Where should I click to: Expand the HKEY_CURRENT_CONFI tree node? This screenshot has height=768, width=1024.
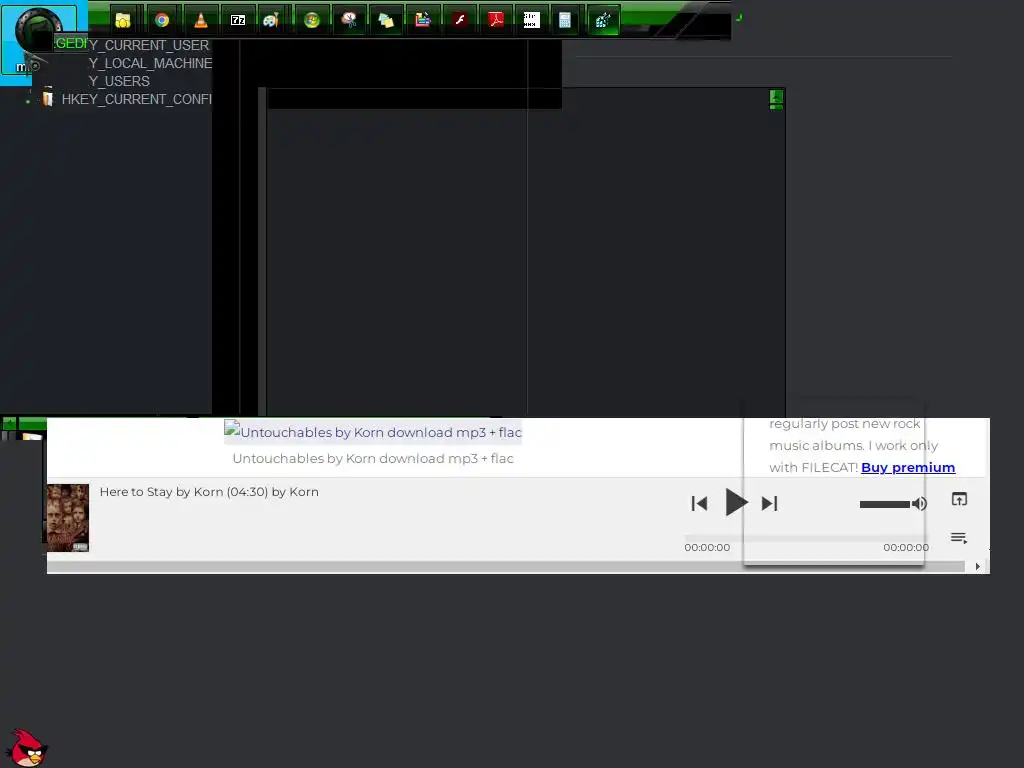tap(28, 101)
